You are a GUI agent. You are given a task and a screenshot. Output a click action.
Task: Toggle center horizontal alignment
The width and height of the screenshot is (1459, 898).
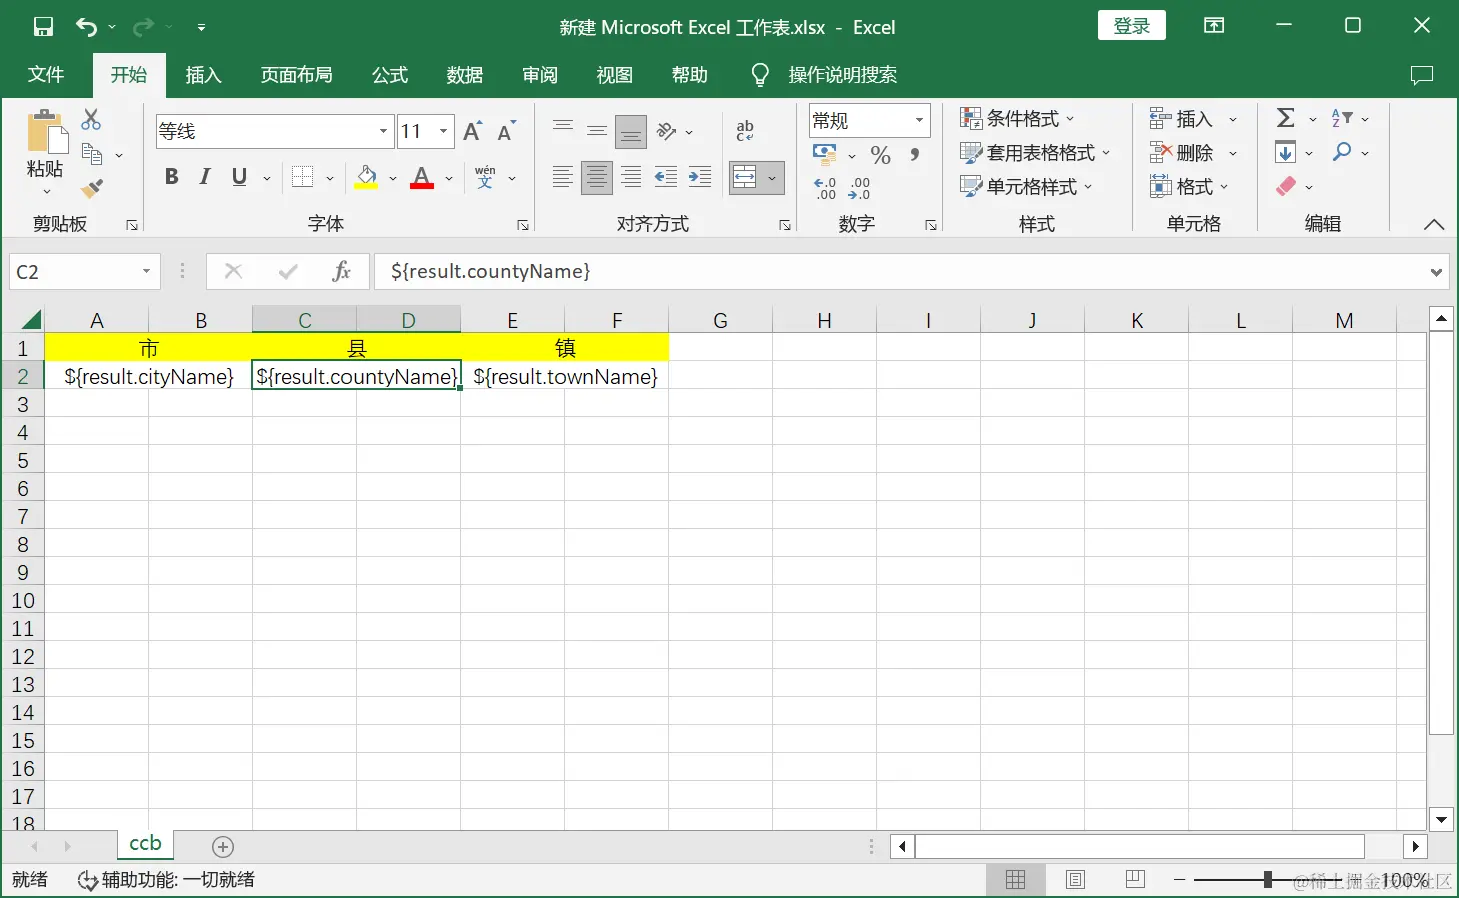pos(597,178)
